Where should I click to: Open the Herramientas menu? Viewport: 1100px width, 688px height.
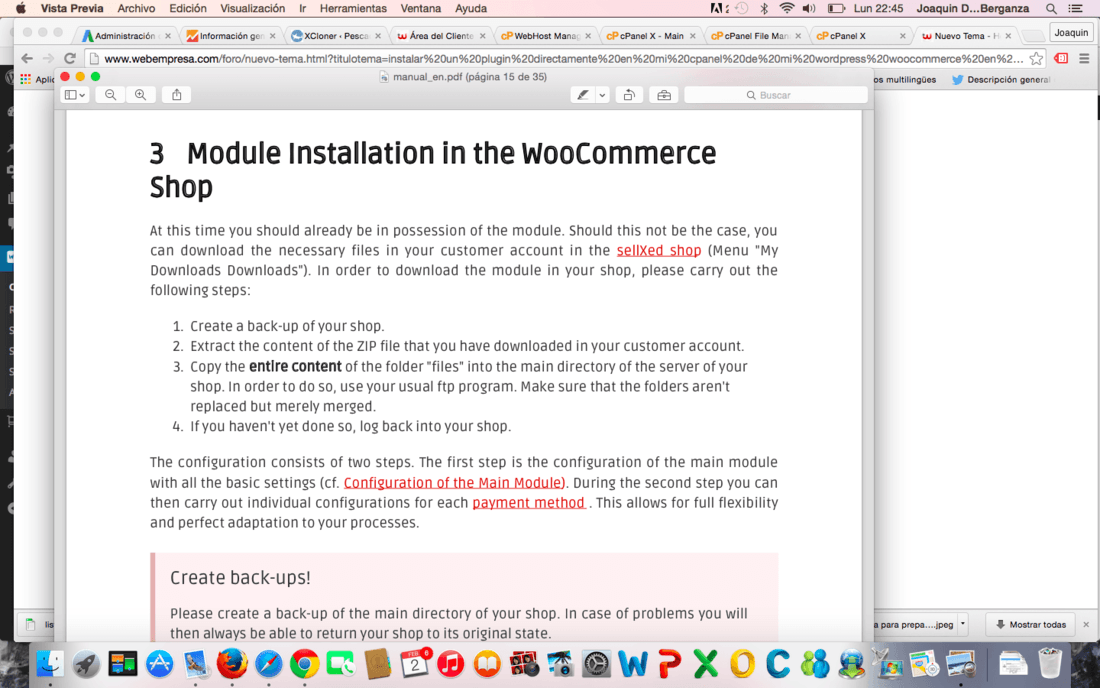(353, 8)
